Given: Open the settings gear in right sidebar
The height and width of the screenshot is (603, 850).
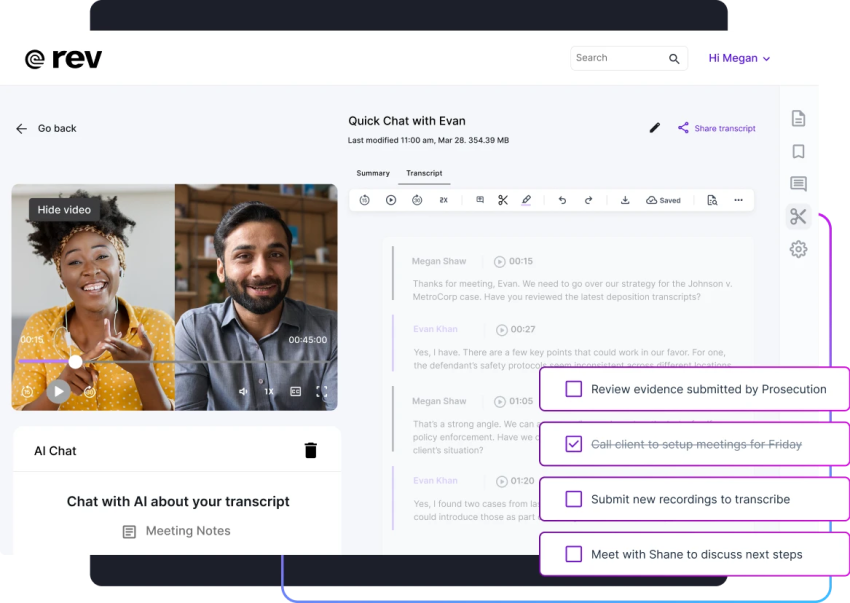Looking at the screenshot, I should coord(798,249).
